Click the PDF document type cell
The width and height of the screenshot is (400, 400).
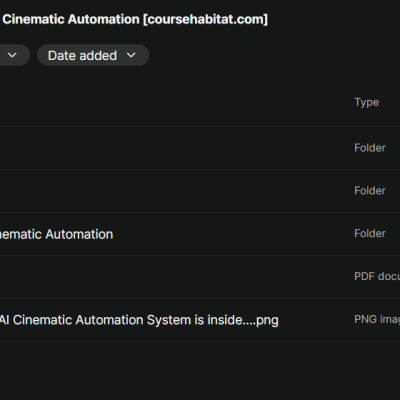click(377, 276)
